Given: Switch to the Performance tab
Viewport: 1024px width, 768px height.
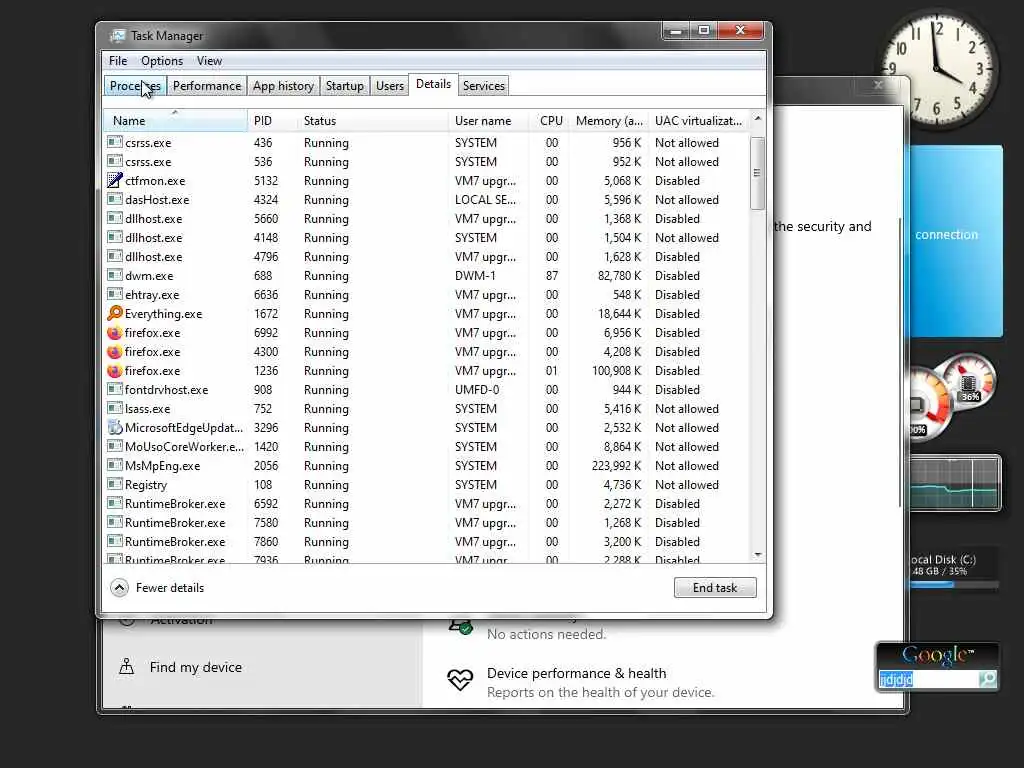Looking at the screenshot, I should point(207,86).
